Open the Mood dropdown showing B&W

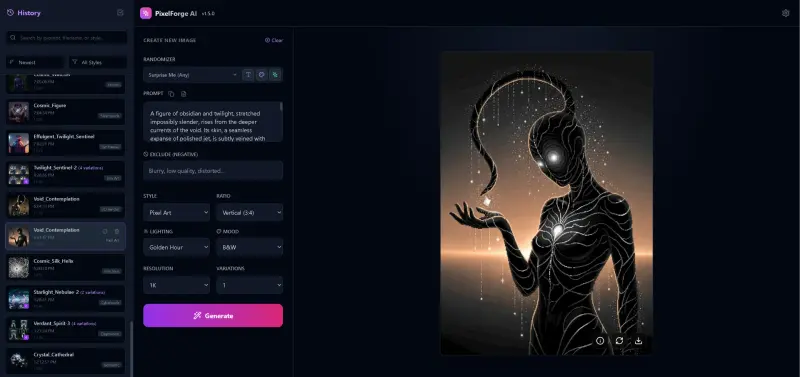click(249, 247)
